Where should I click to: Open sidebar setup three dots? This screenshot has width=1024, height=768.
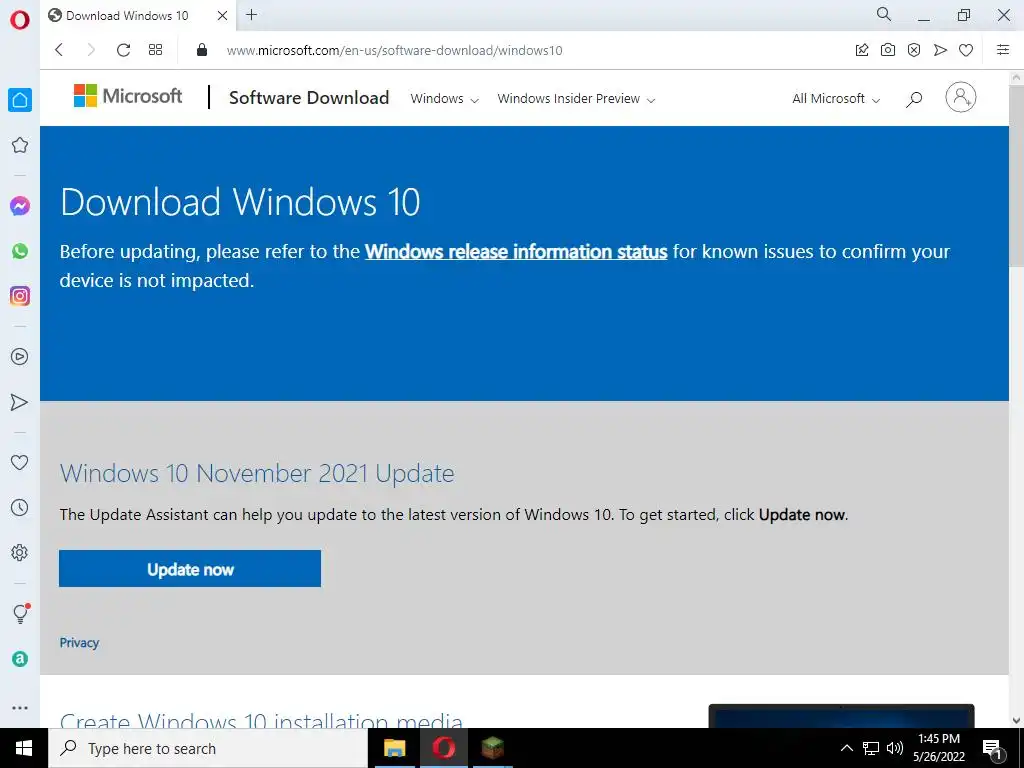tap(20, 708)
